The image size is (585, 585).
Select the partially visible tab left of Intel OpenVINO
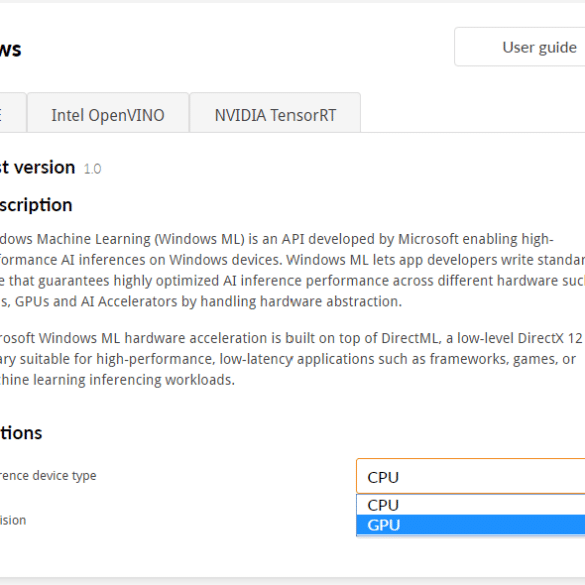13,113
